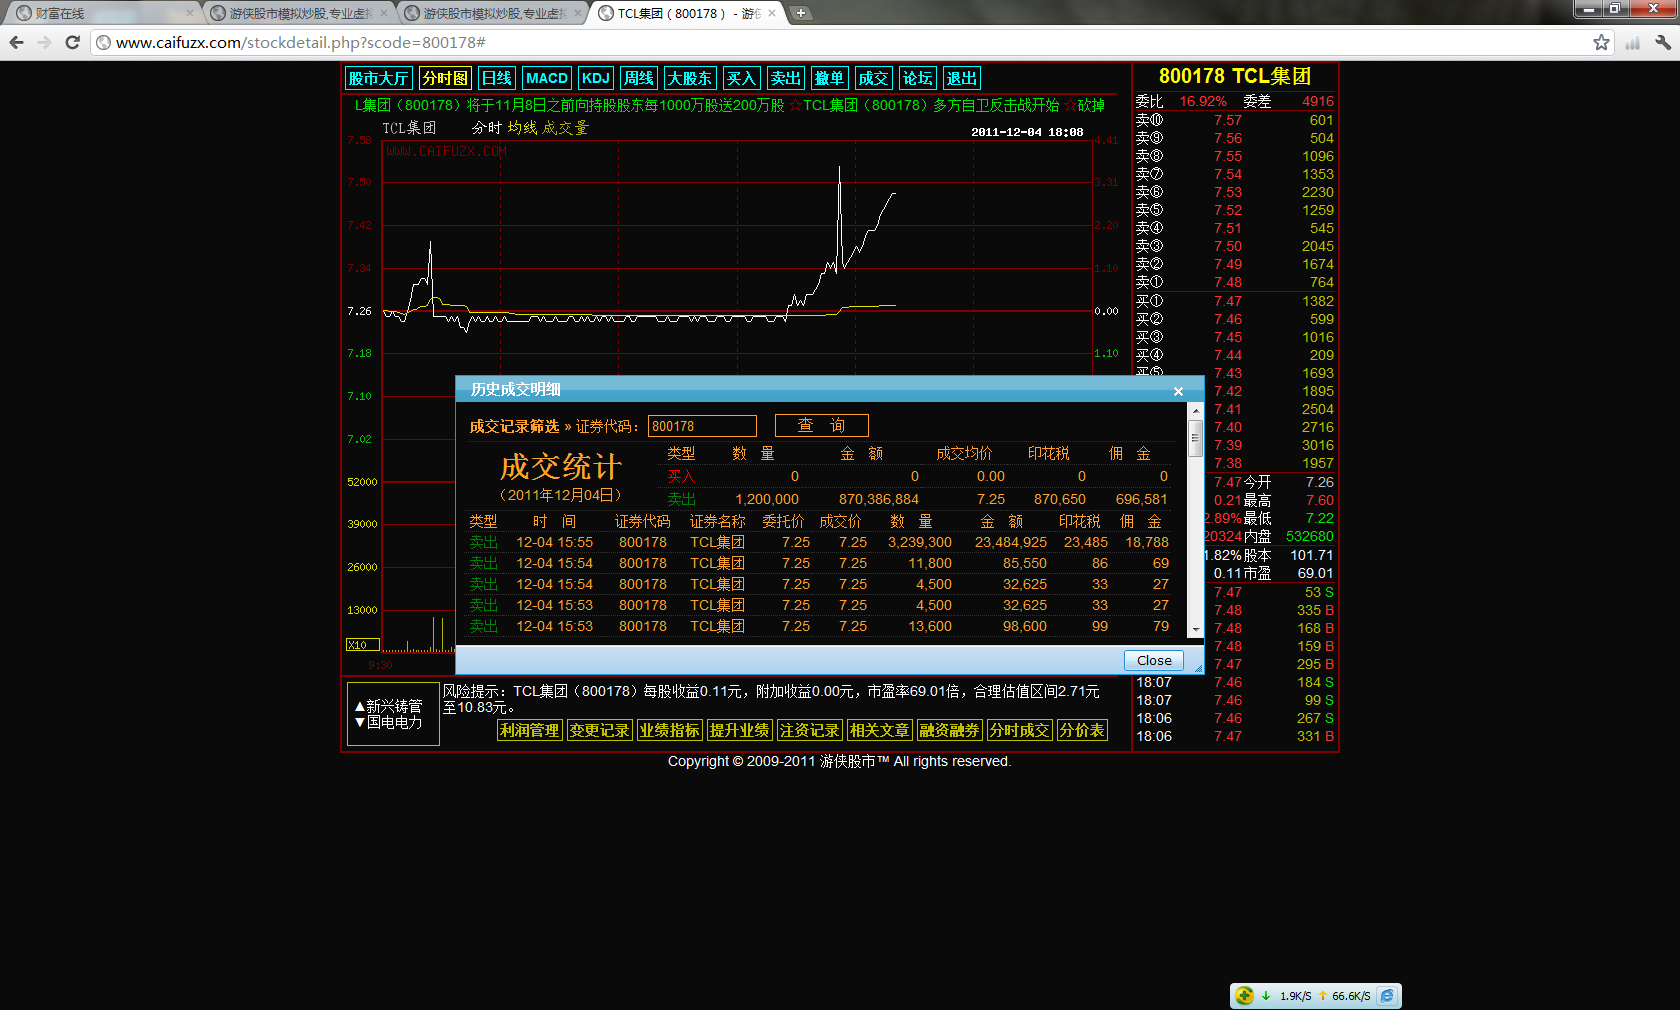The width and height of the screenshot is (1680, 1010).
Task: Switch to the 日线 chart tab
Action: [496, 78]
